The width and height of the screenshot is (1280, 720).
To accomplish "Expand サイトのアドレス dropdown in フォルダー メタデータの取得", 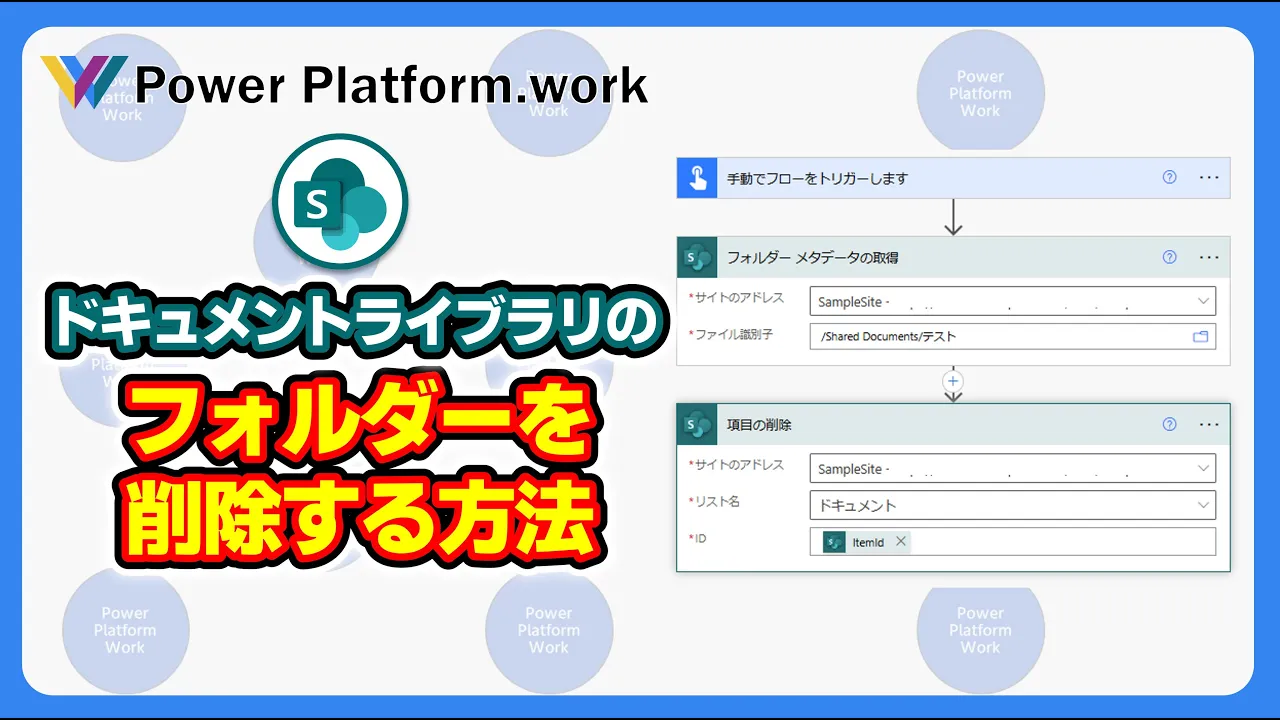I will coord(1203,301).
